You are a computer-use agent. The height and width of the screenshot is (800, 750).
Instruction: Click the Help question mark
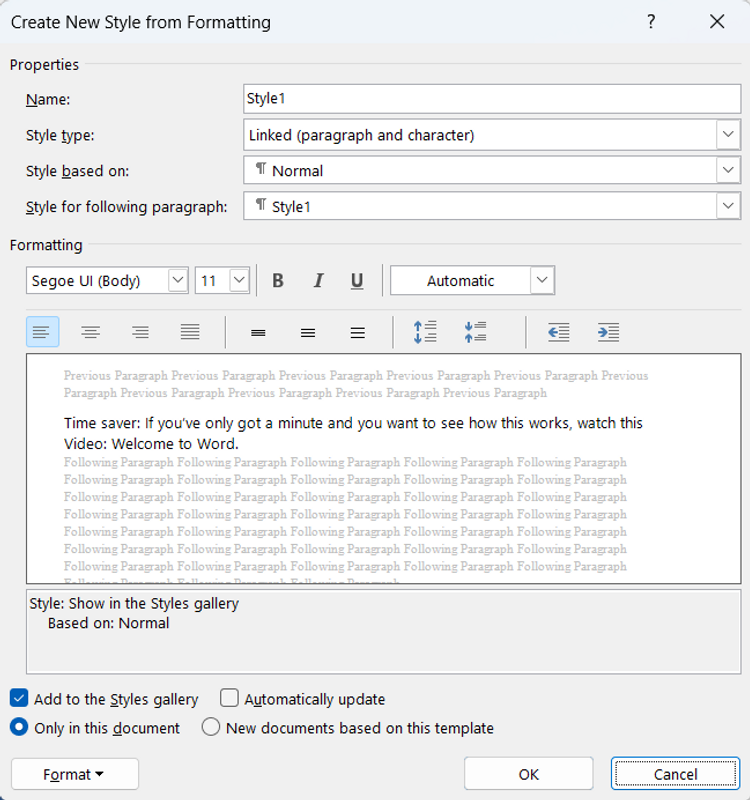[x=651, y=21]
